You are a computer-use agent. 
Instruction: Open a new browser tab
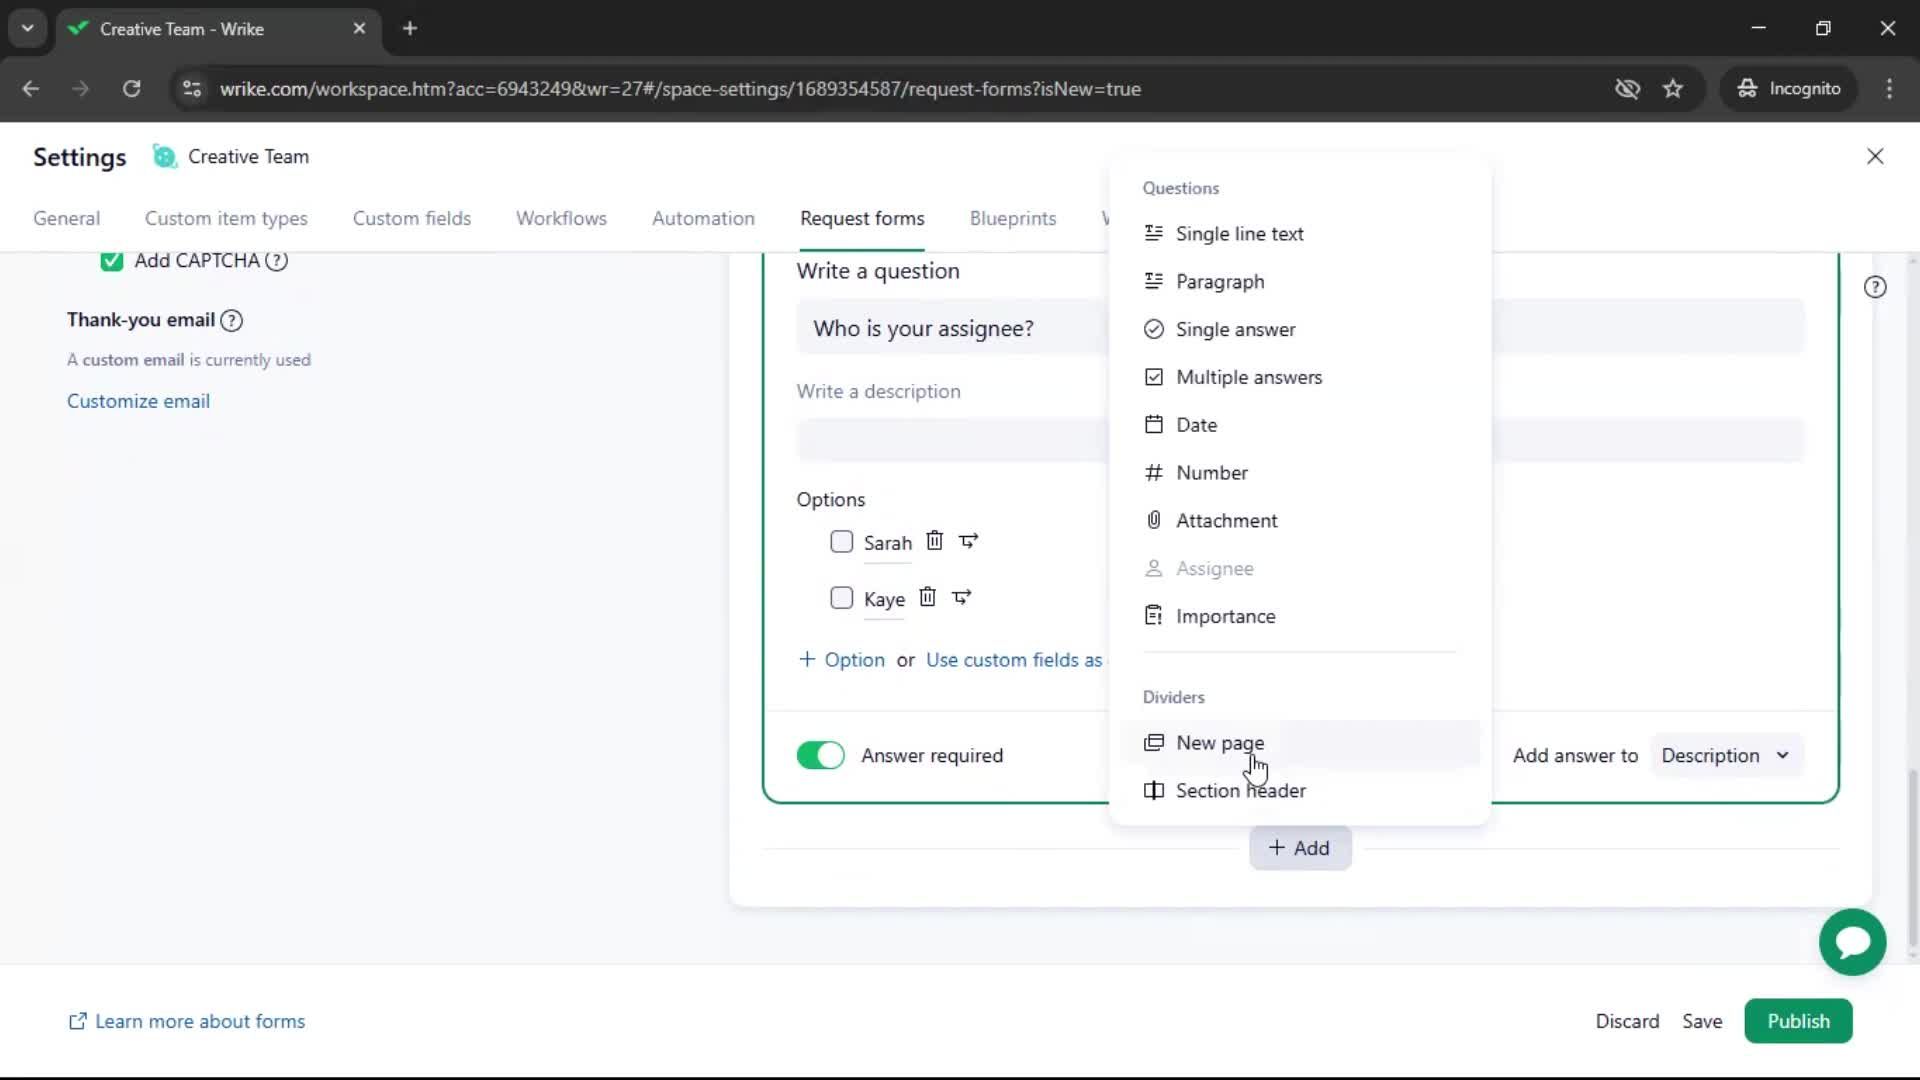[410, 29]
